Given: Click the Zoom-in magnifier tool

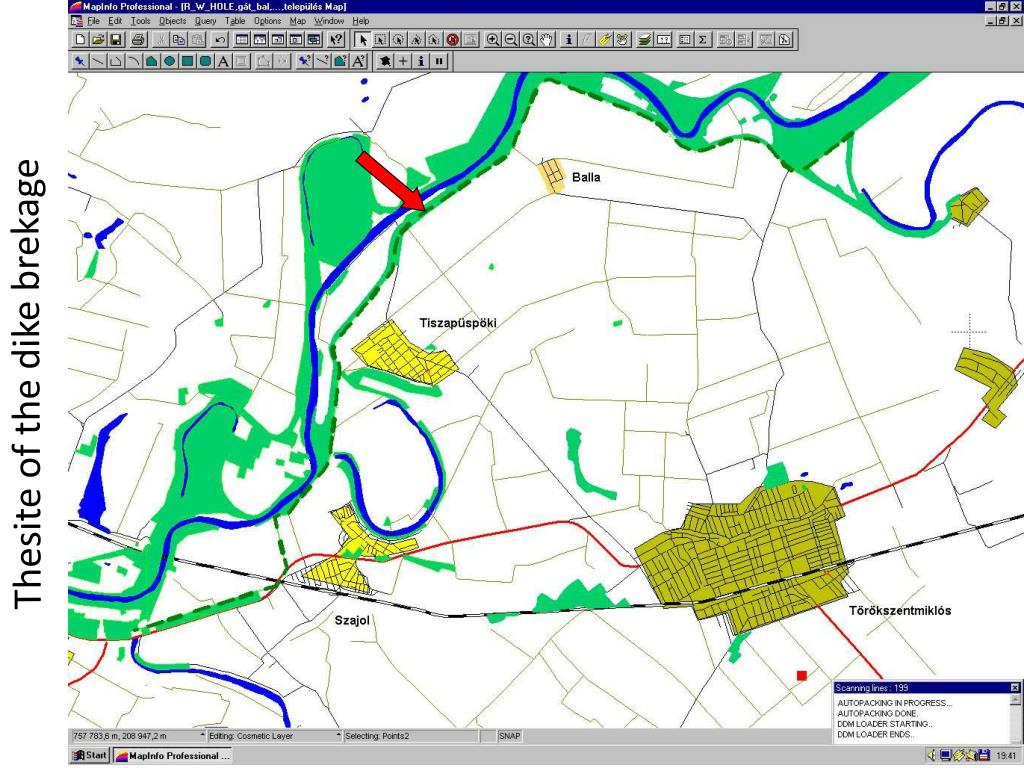Looking at the screenshot, I should coord(493,40).
